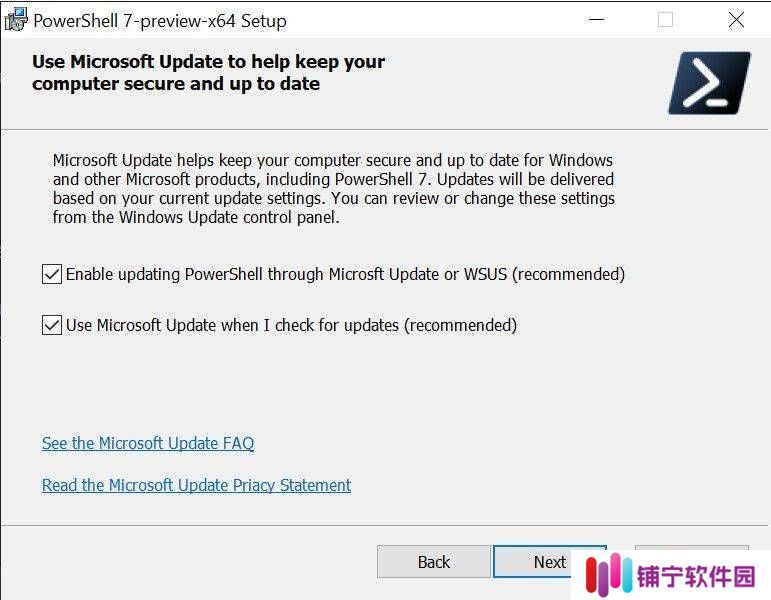Open the See the Microsoft Update FAQ link
Screen dimensions: 771x600
pos(148,443)
